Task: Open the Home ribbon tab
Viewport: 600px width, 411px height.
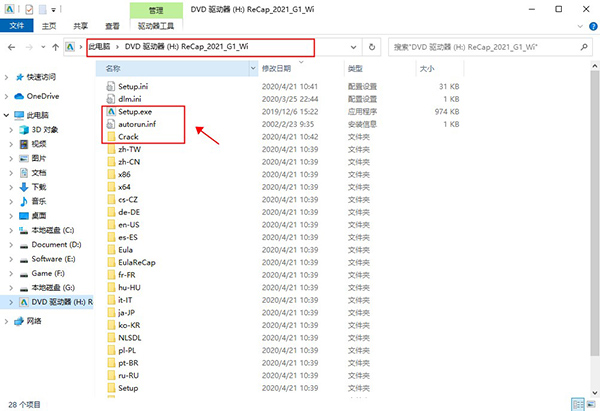Action: 49,26
